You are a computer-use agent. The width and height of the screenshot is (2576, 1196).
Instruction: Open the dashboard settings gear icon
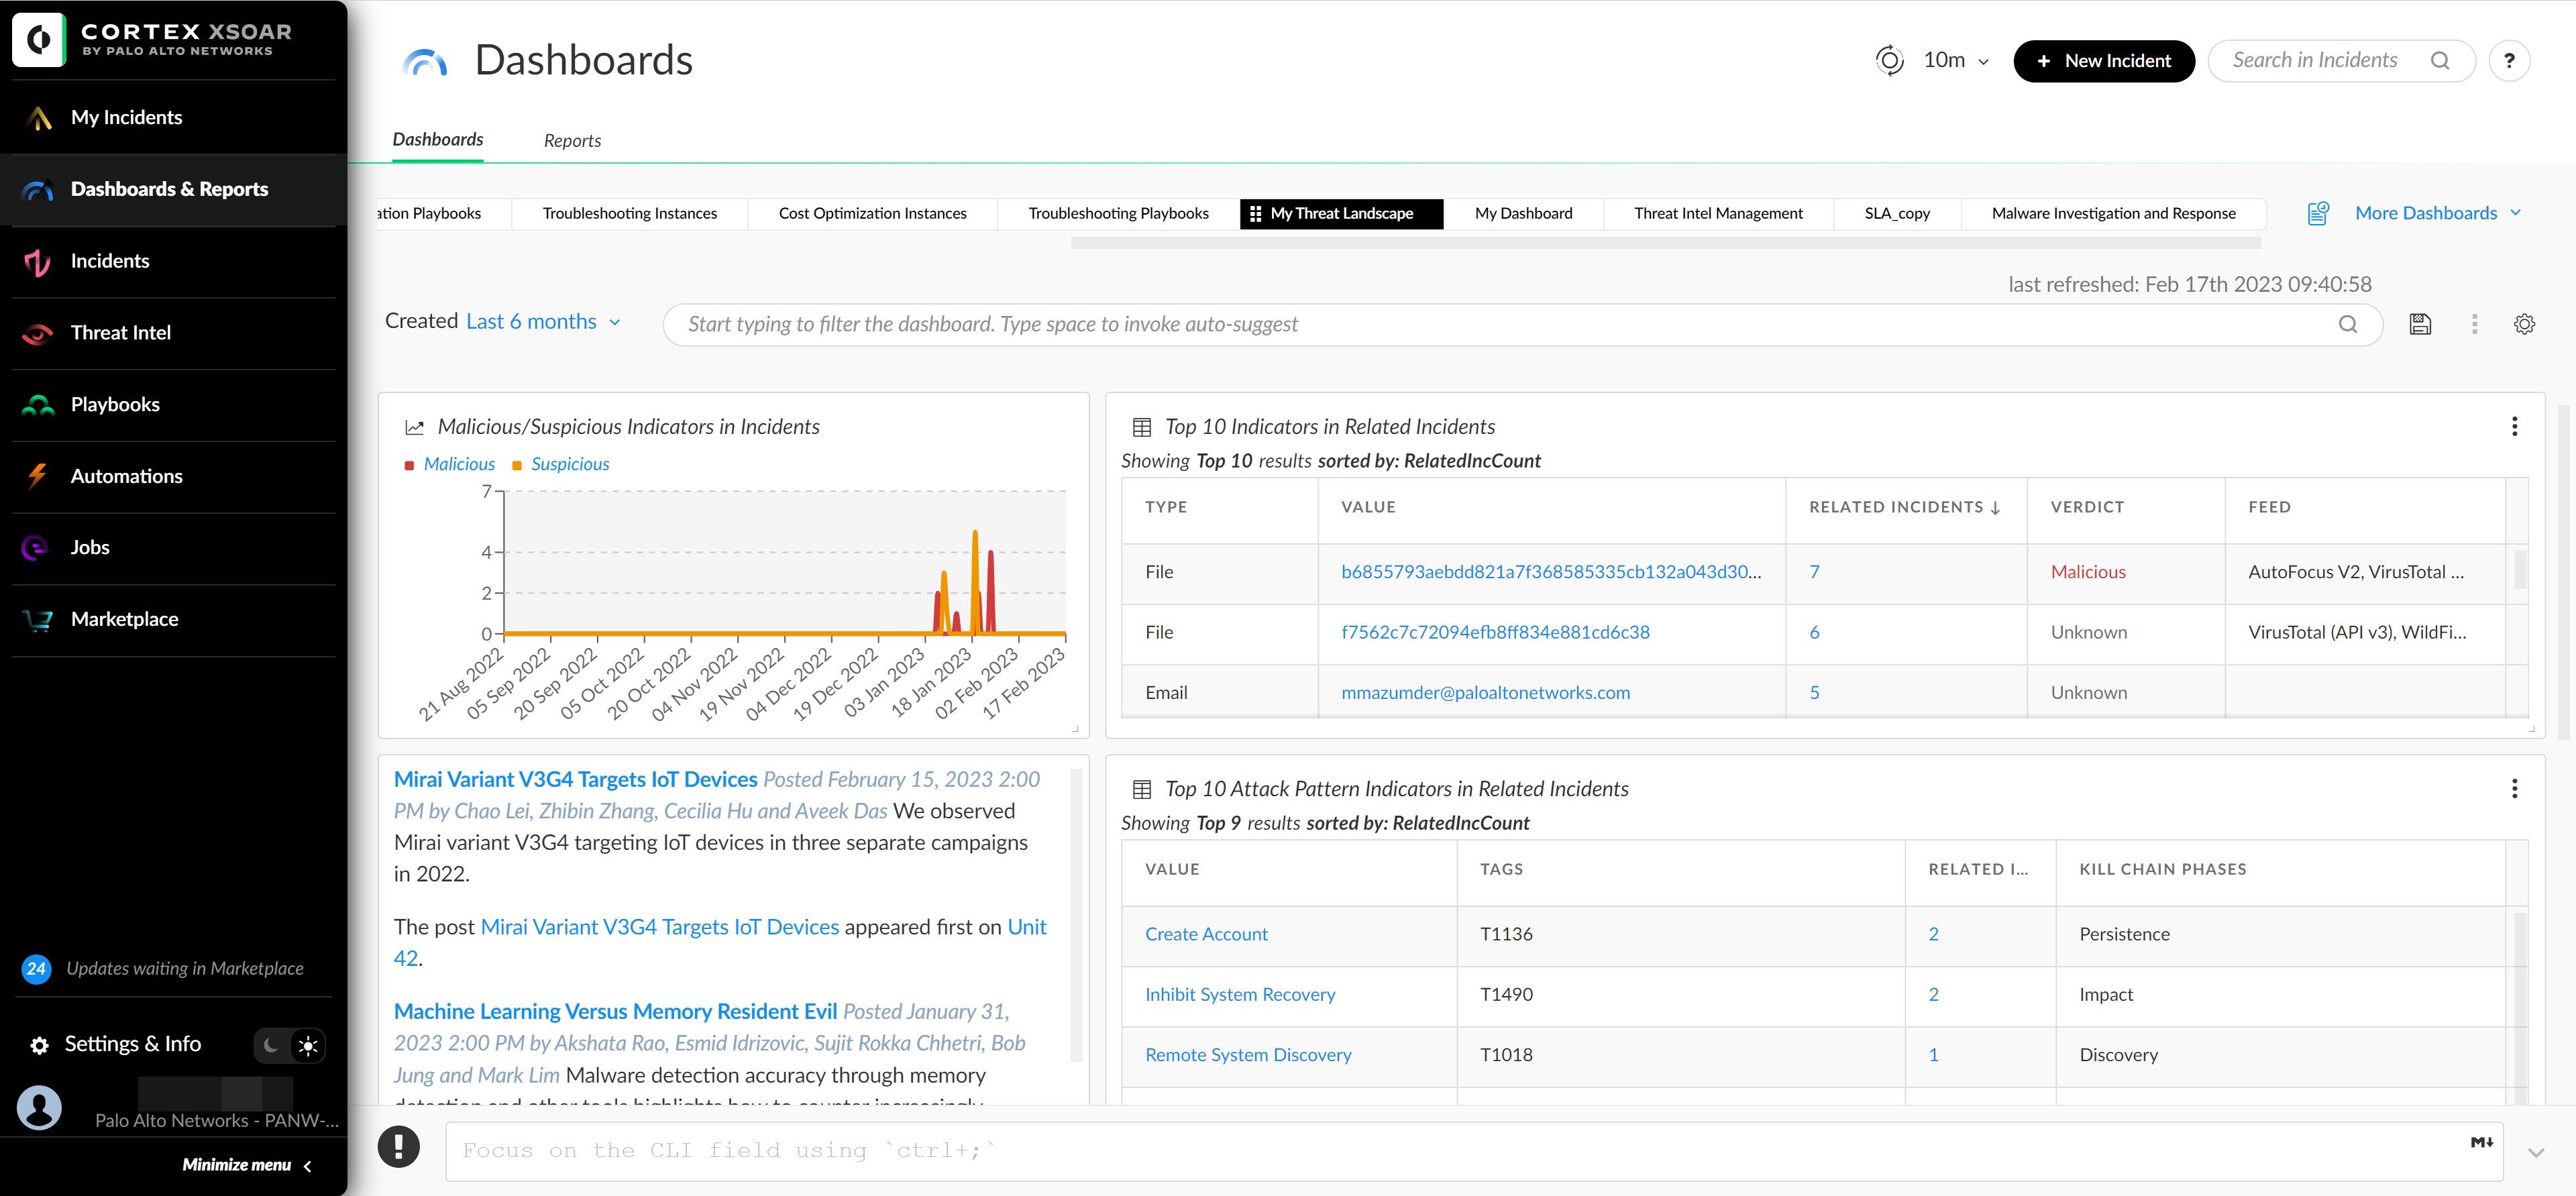point(2524,324)
